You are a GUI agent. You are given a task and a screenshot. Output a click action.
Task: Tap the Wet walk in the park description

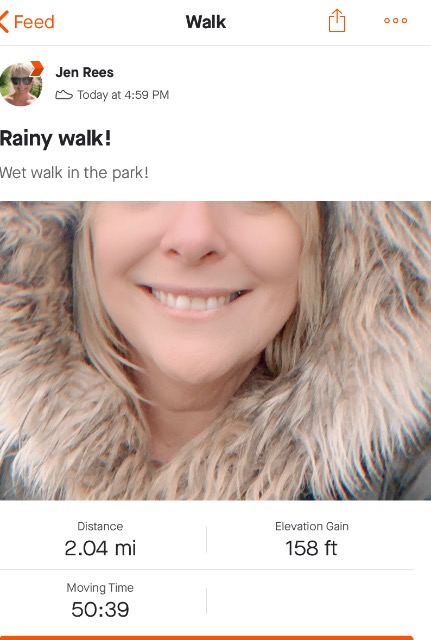tap(74, 173)
